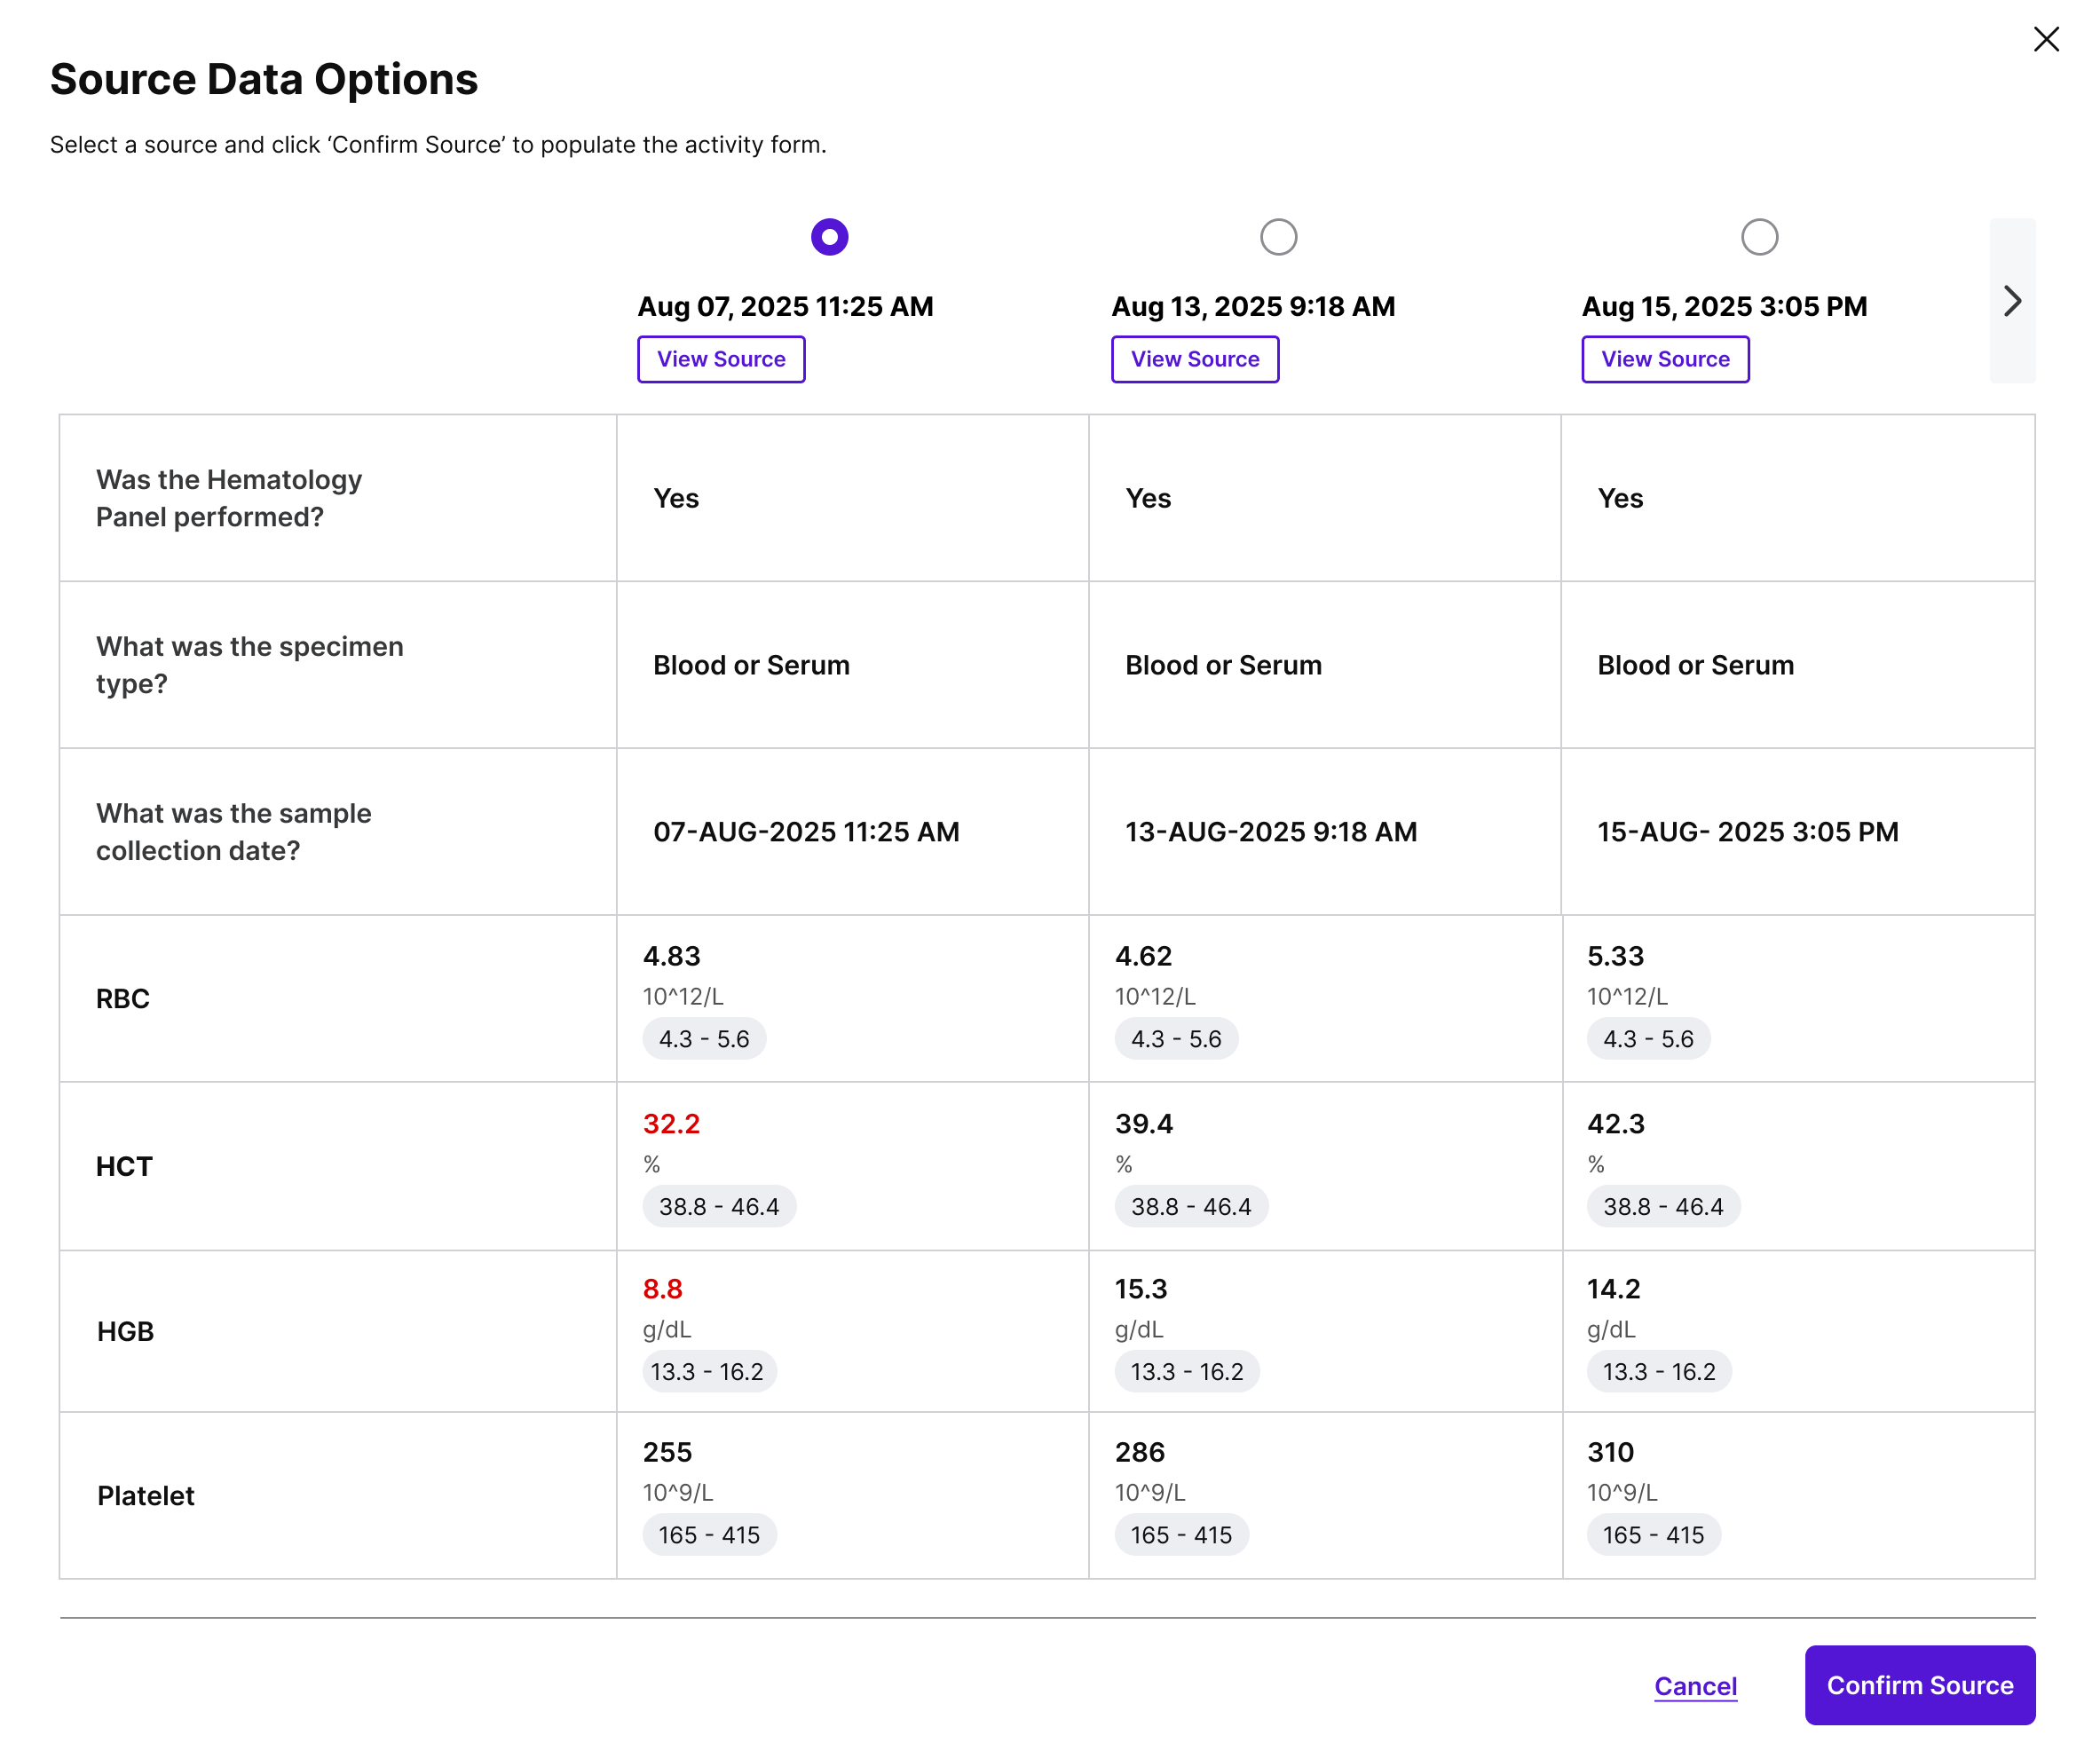Viewport: 2100px width, 1759px height.
Task: Select the Aug 07, 2025 source radio
Action: (829, 237)
